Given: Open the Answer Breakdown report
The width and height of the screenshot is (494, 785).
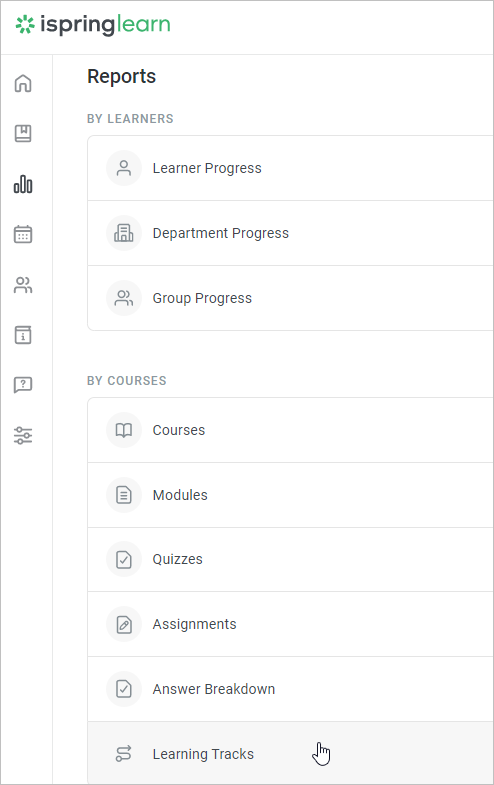Looking at the screenshot, I should (291, 689).
